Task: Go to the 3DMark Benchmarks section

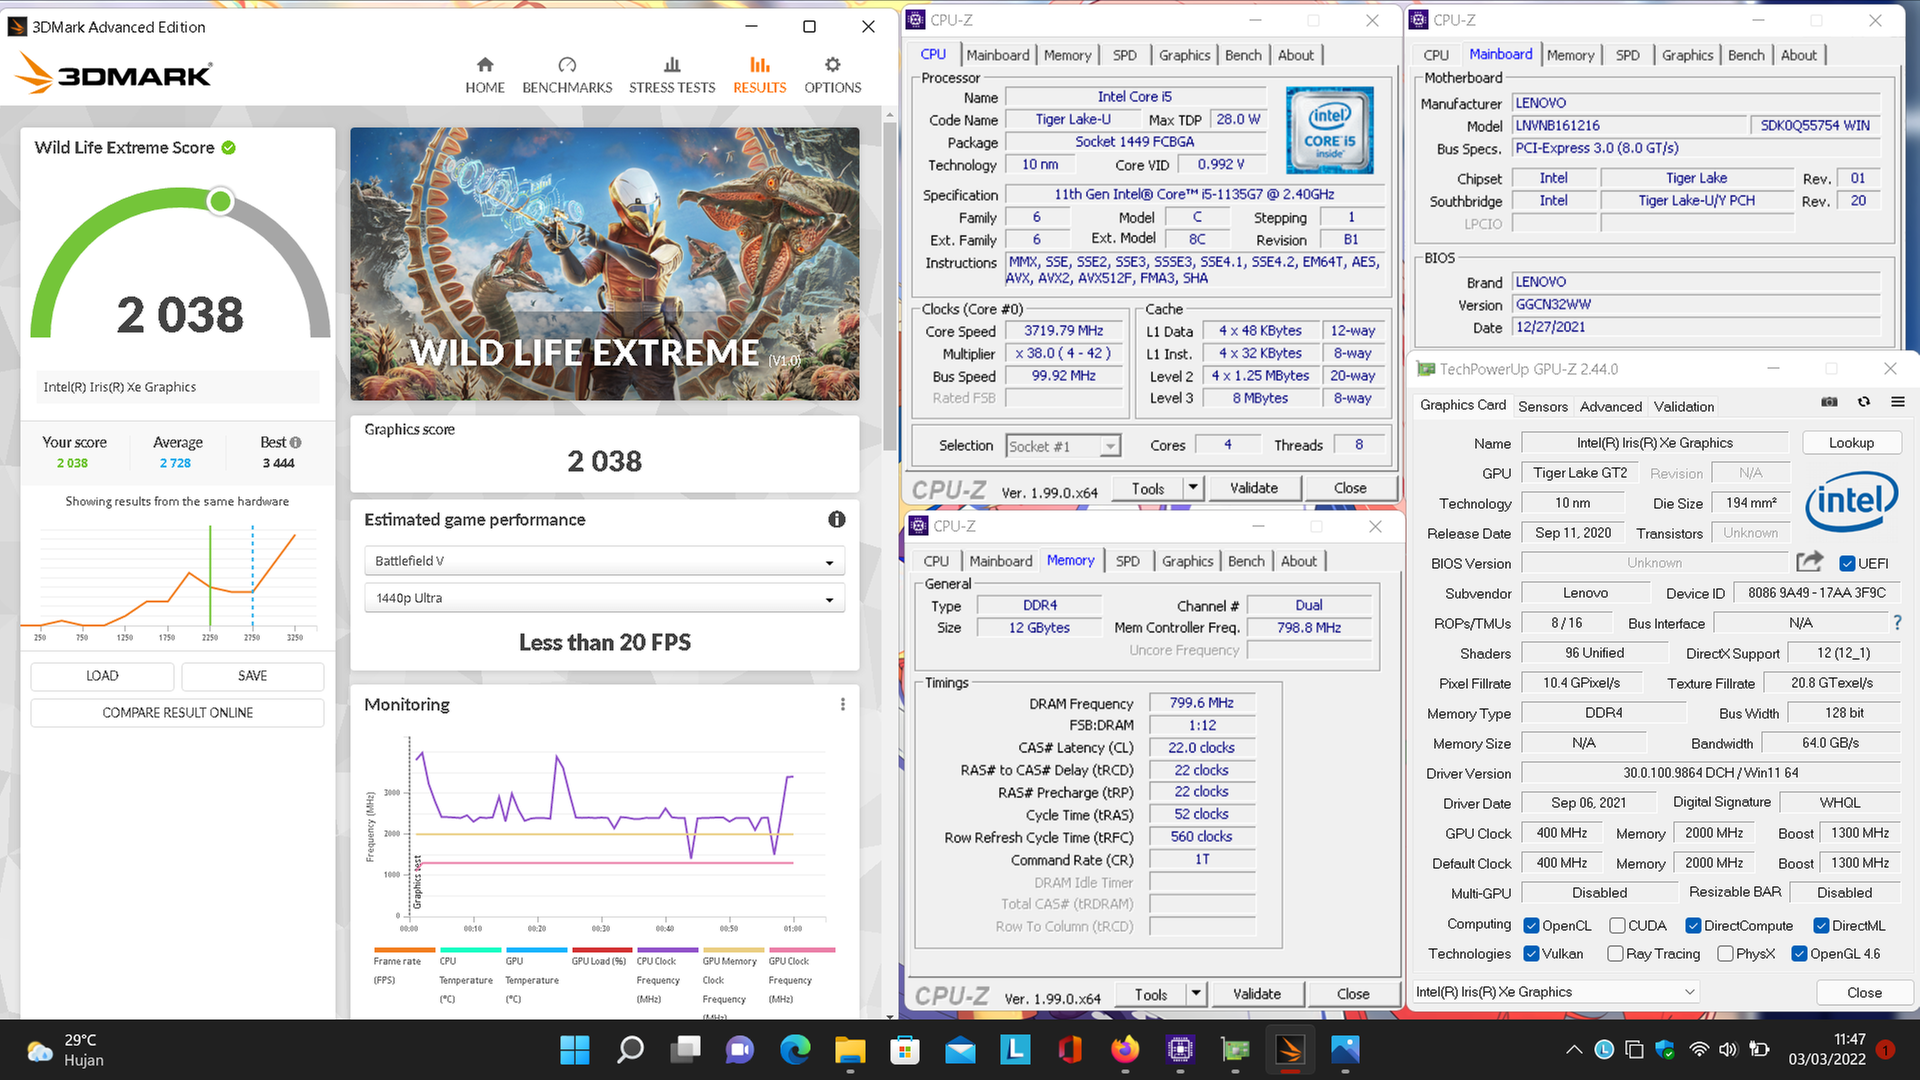Action: pyautogui.click(x=567, y=75)
